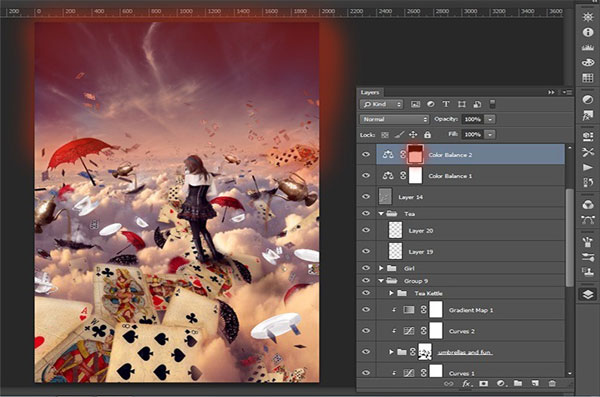Click Link Layers icon at panel bottom
Screen dimensions: 600x397
click(x=448, y=384)
